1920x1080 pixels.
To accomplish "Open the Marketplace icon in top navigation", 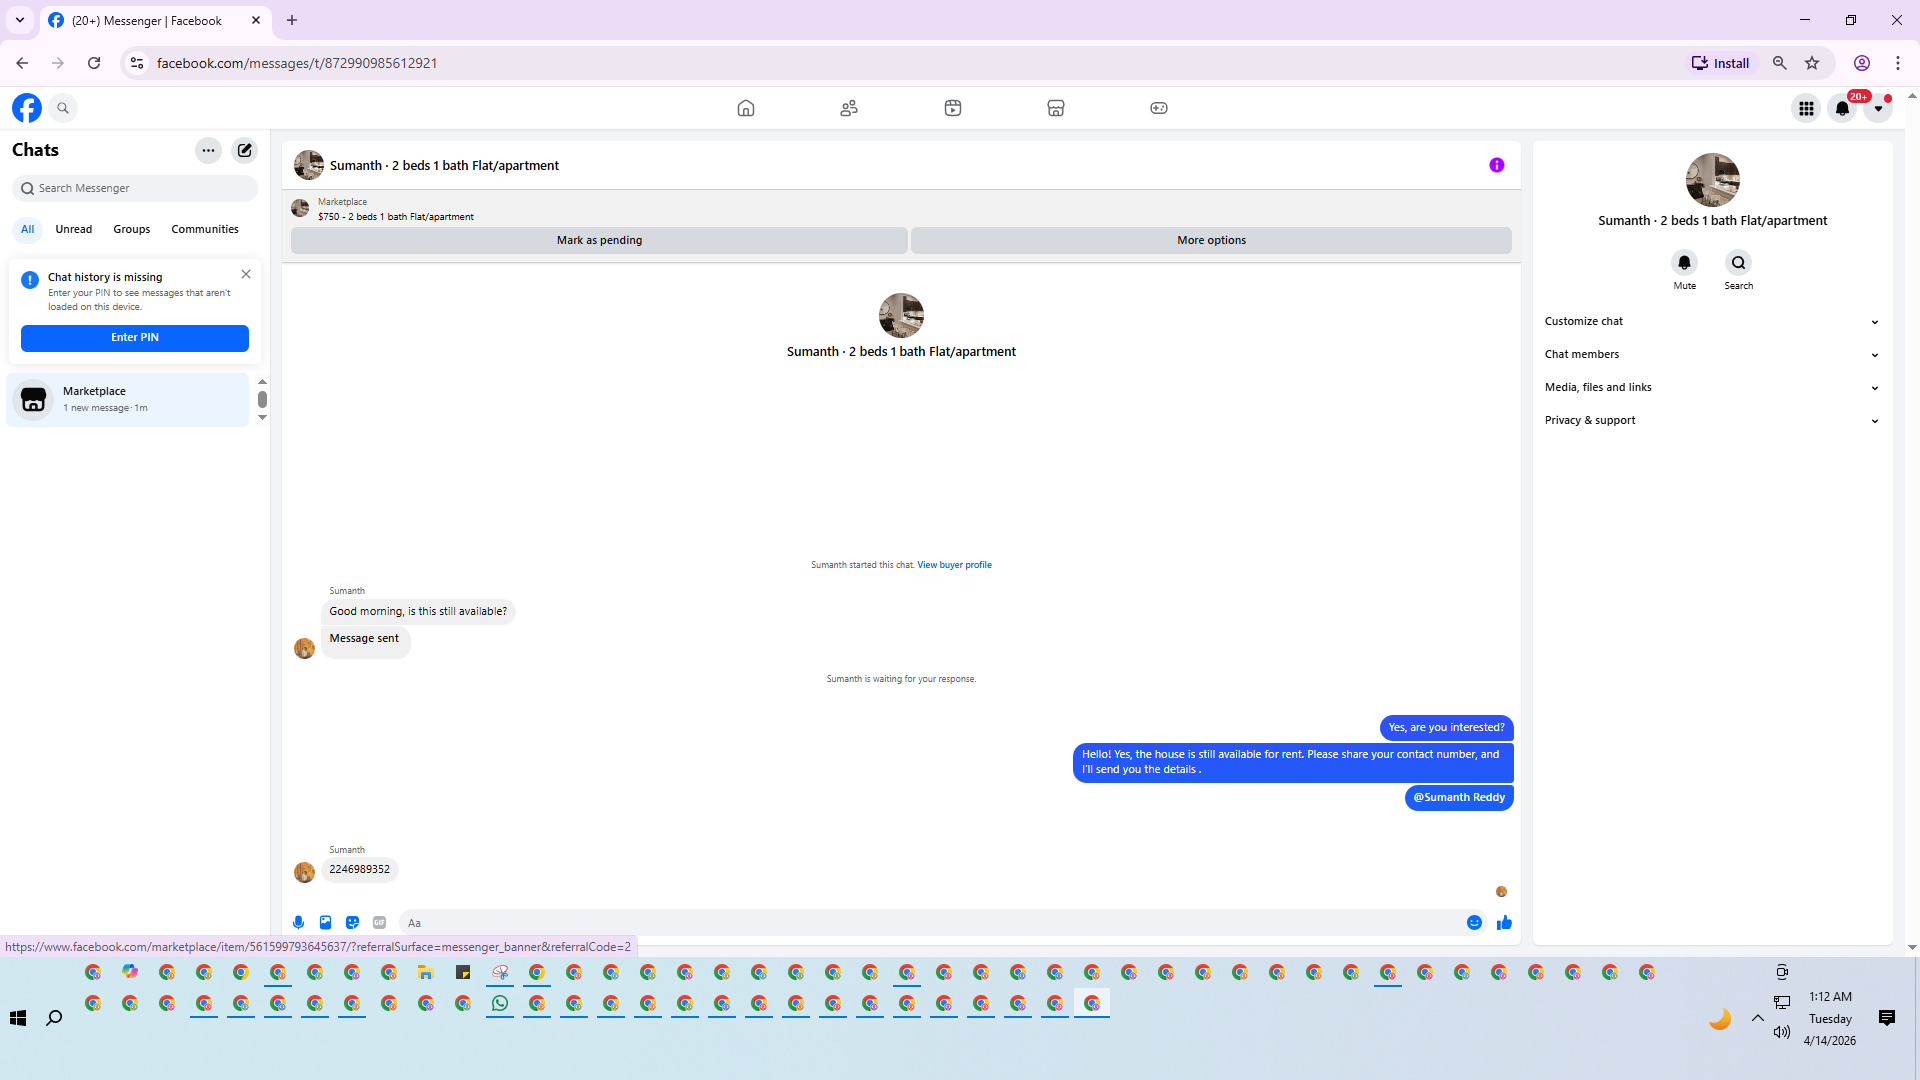I will (1055, 108).
